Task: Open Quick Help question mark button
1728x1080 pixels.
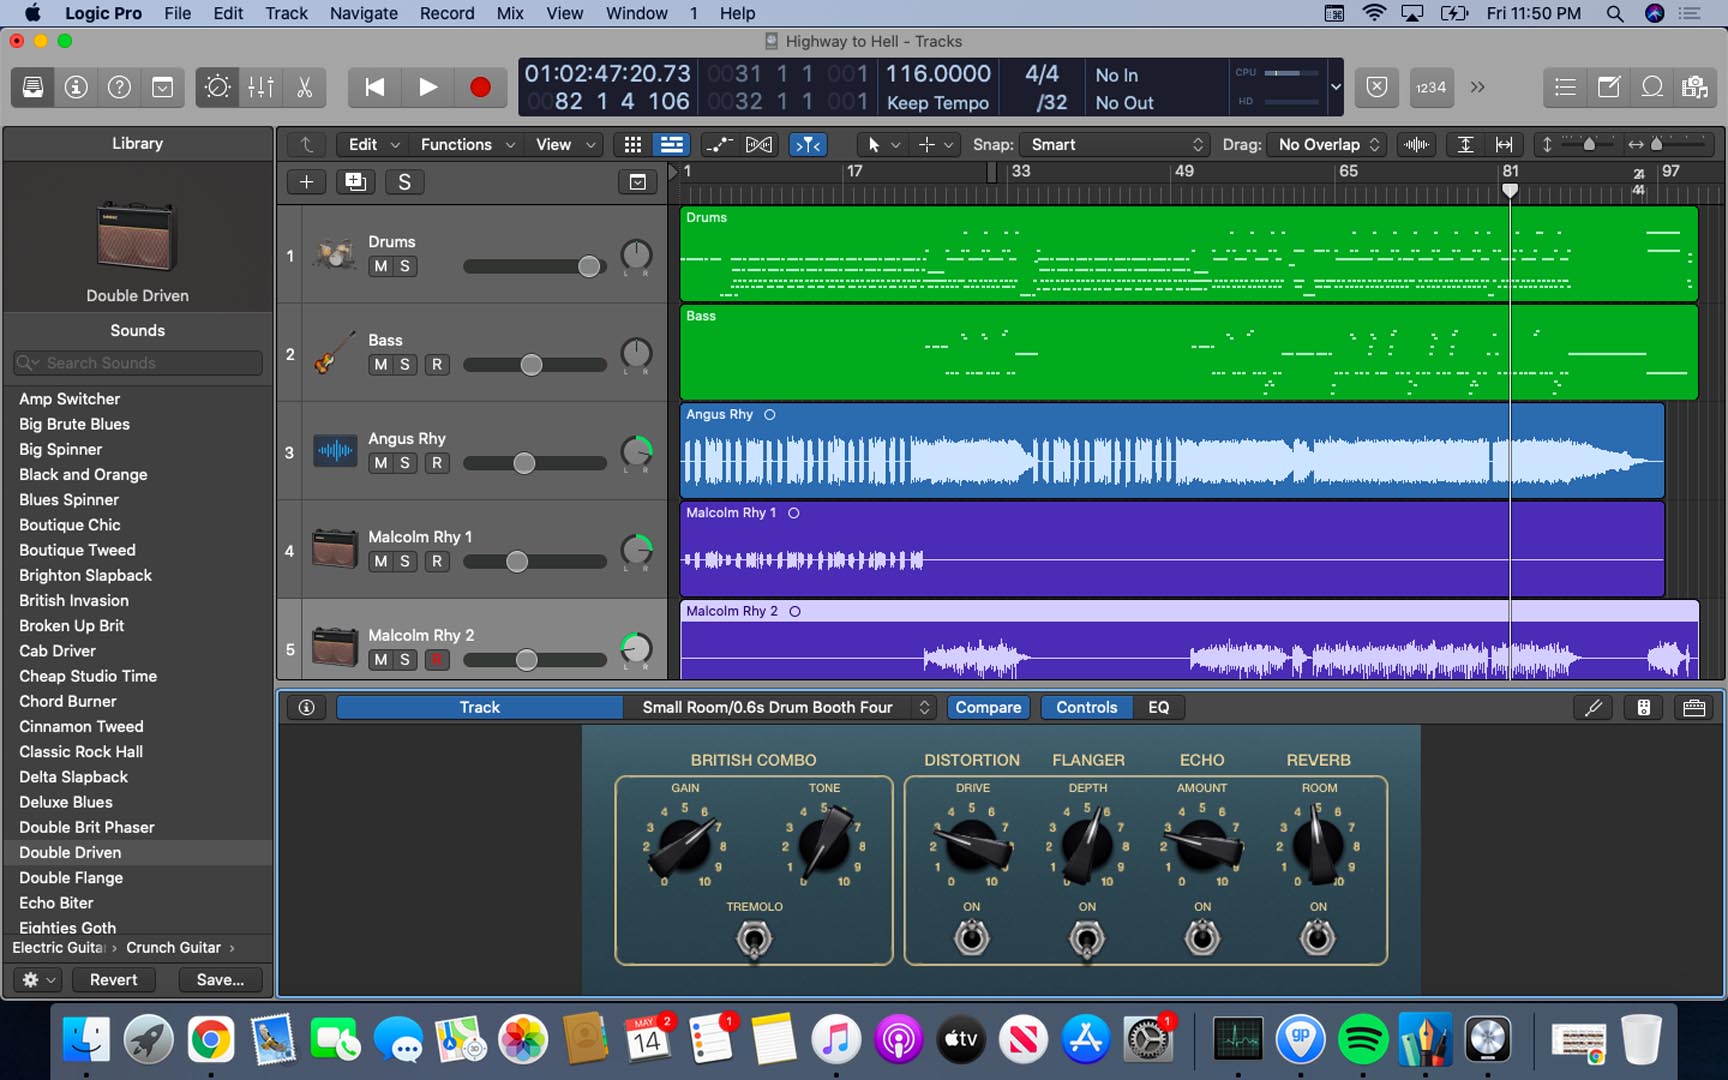Action: (119, 87)
